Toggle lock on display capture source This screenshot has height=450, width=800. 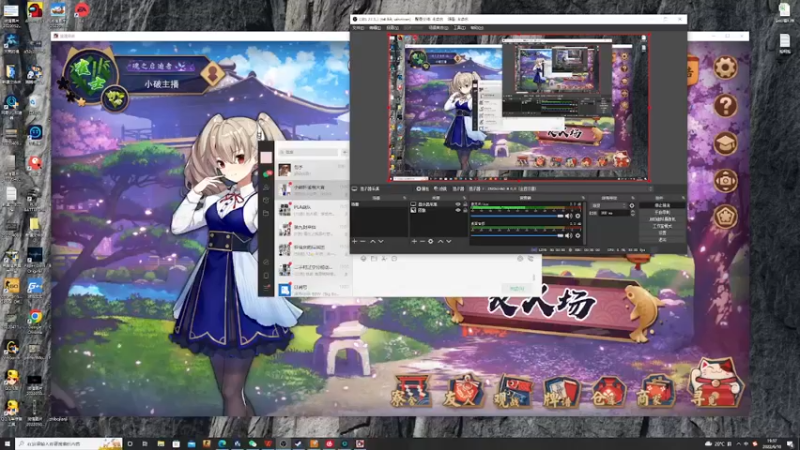point(465,204)
